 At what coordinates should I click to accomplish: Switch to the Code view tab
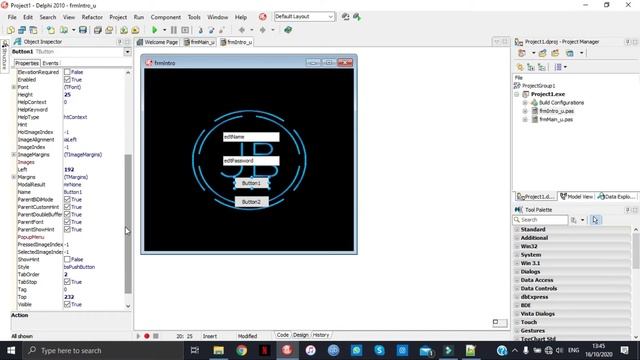[x=282, y=335]
